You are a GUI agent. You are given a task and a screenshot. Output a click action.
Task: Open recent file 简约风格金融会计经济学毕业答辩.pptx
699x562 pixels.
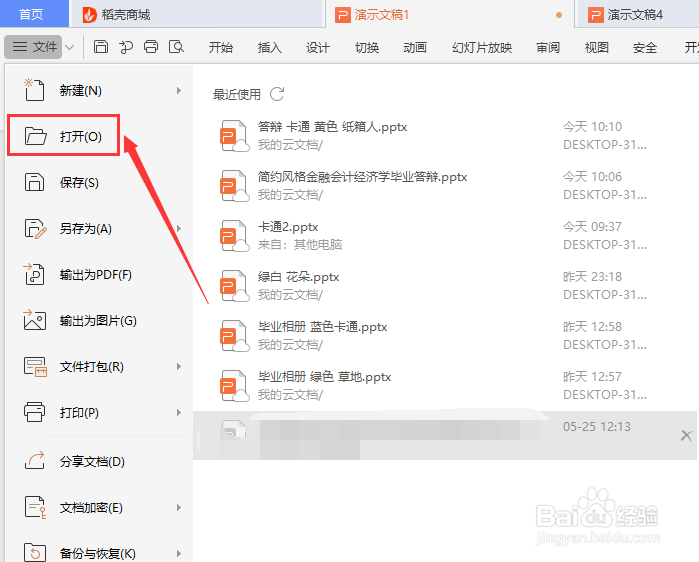[x=446, y=186]
